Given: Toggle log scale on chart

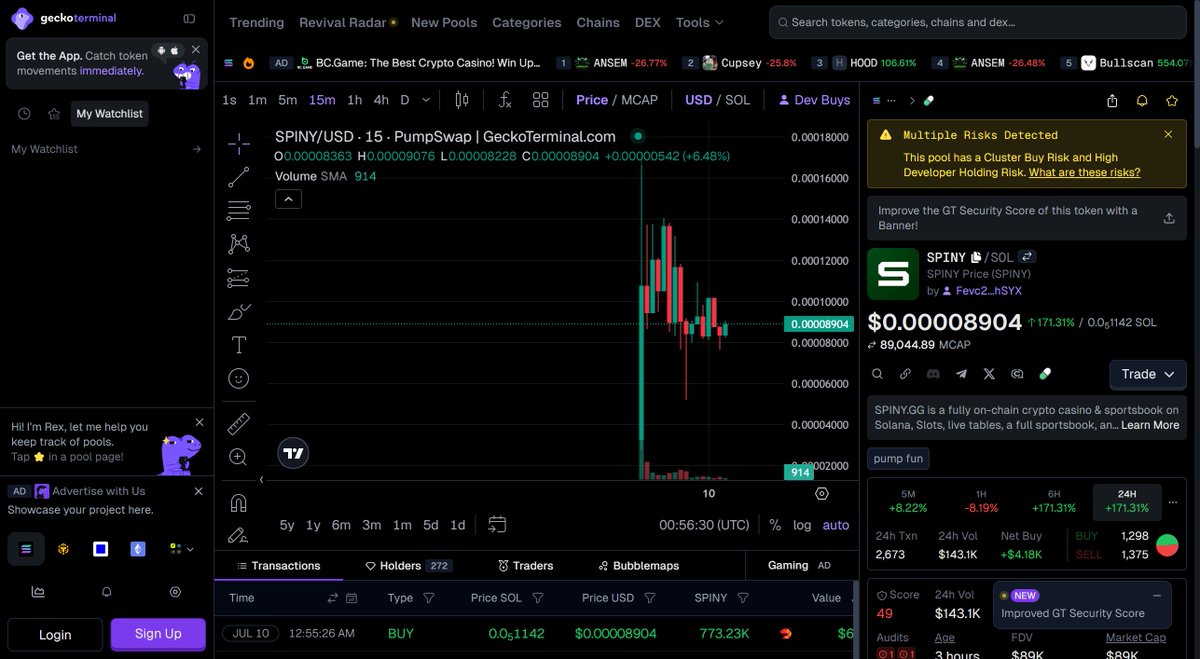Looking at the screenshot, I should click(802, 525).
